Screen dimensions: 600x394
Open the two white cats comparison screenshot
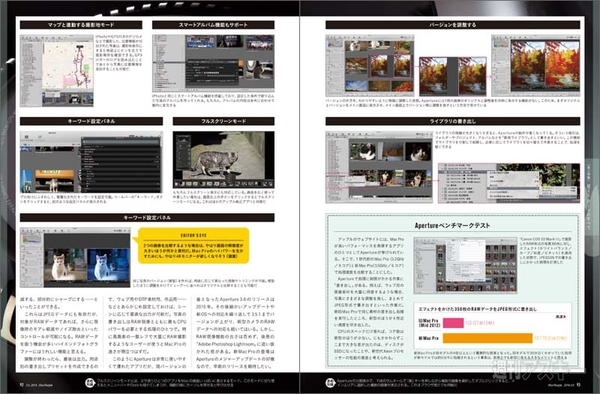[x=75, y=257]
